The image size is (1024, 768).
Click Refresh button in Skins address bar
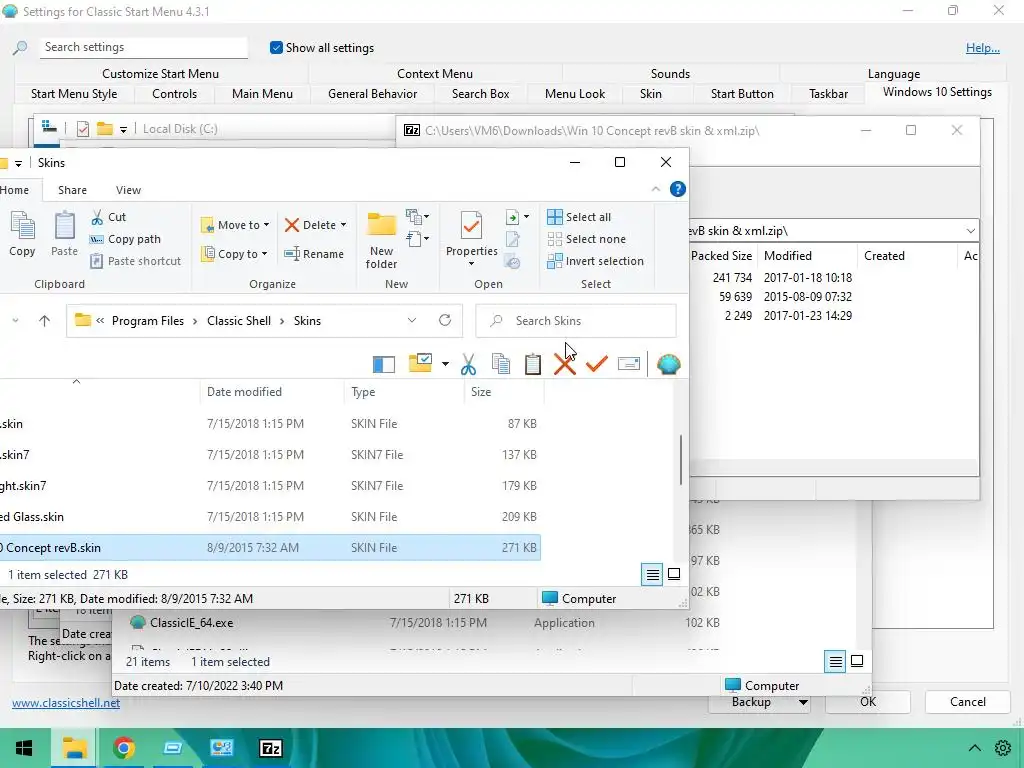point(445,320)
